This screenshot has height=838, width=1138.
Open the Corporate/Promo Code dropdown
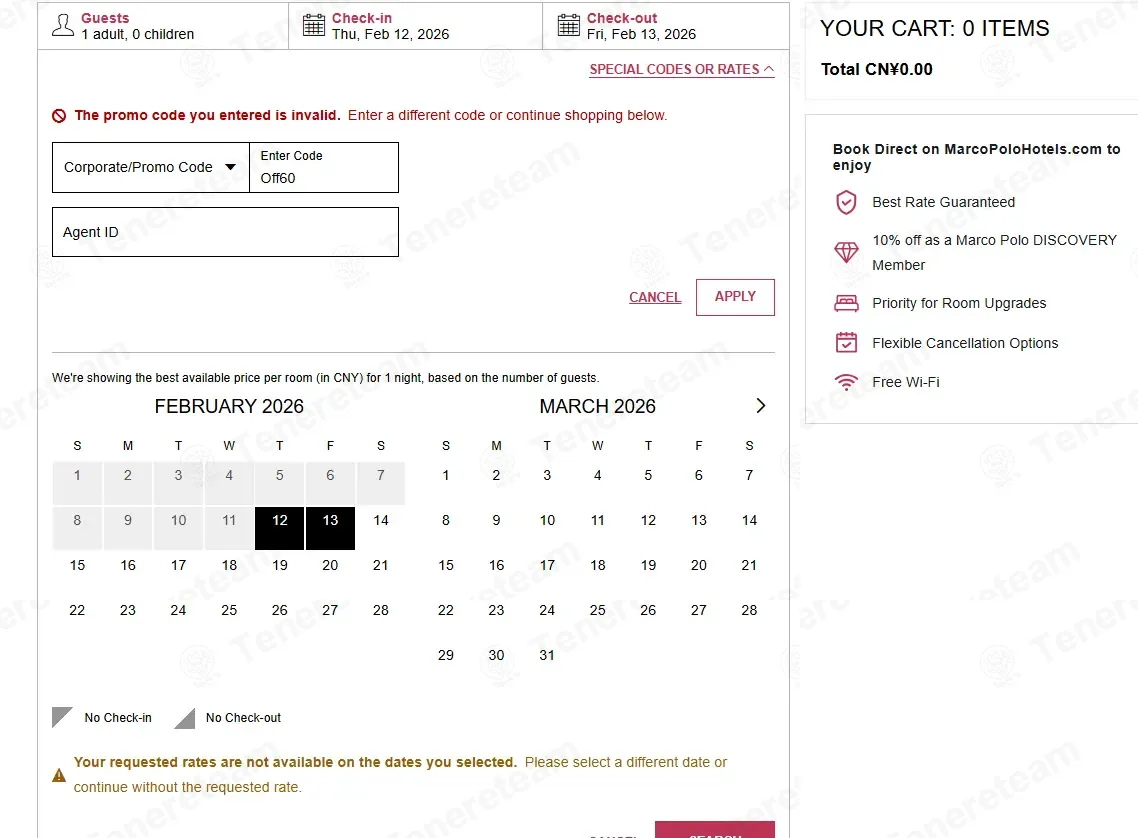pyautogui.click(x=150, y=168)
